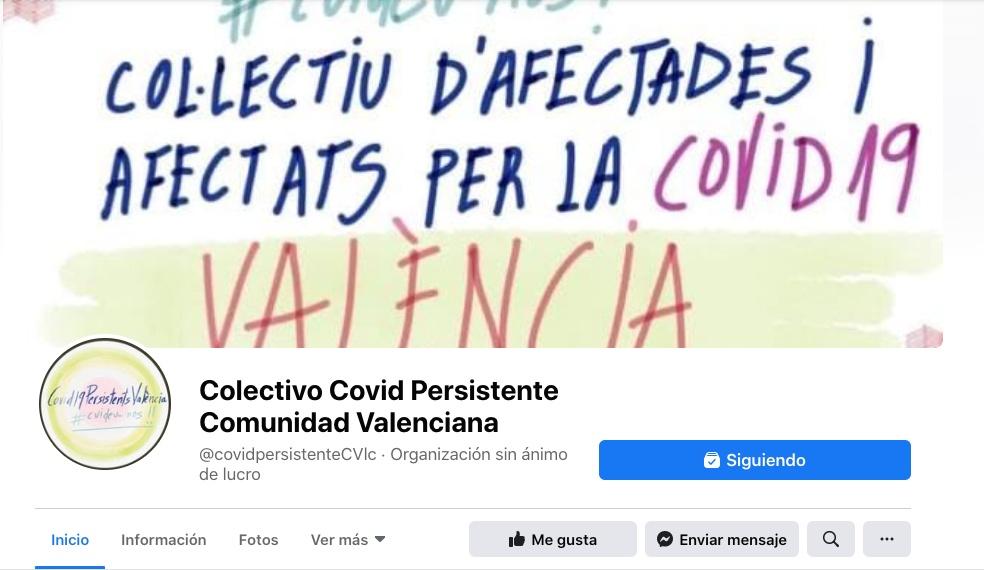Open the circular page profile picture
Viewport: 984px width, 570px height.
105,404
